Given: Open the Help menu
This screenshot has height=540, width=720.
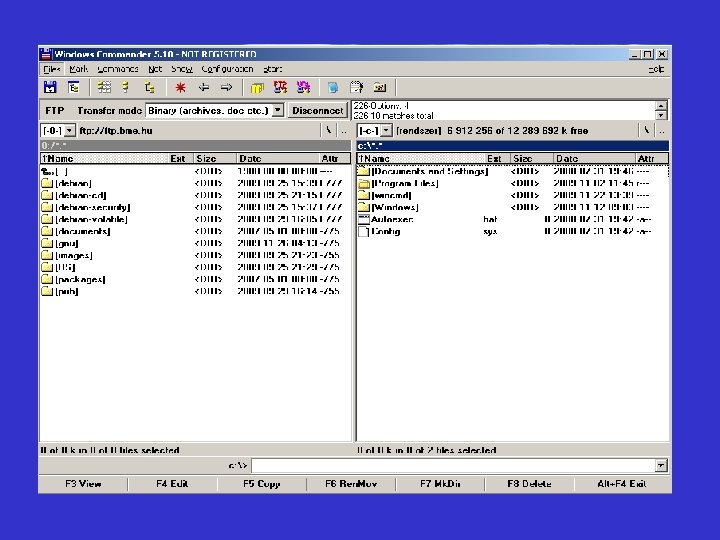Looking at the screenshot, I should 656,69.
